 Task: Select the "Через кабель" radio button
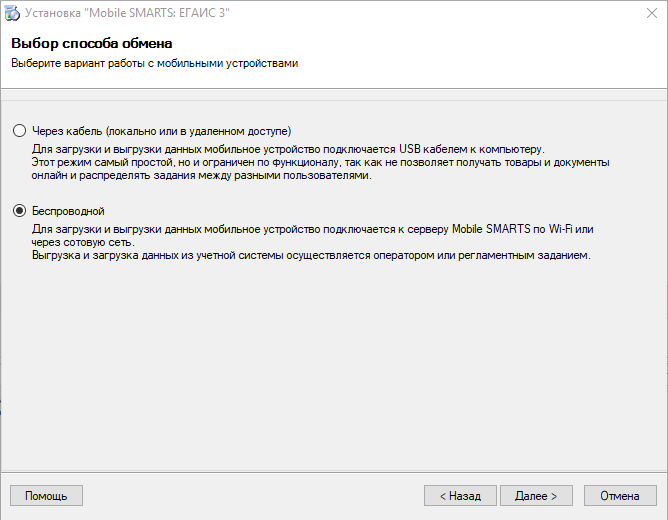point(20,131)
